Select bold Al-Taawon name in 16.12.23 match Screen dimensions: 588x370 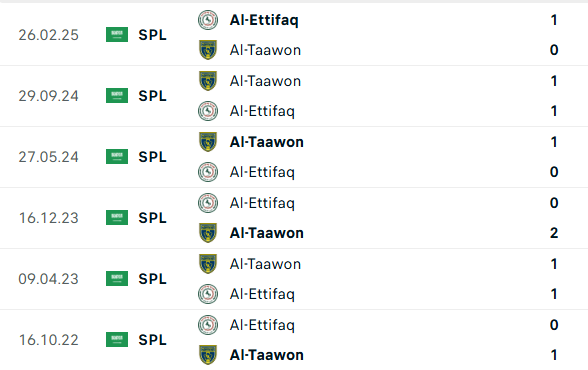[x=267, y=233]
